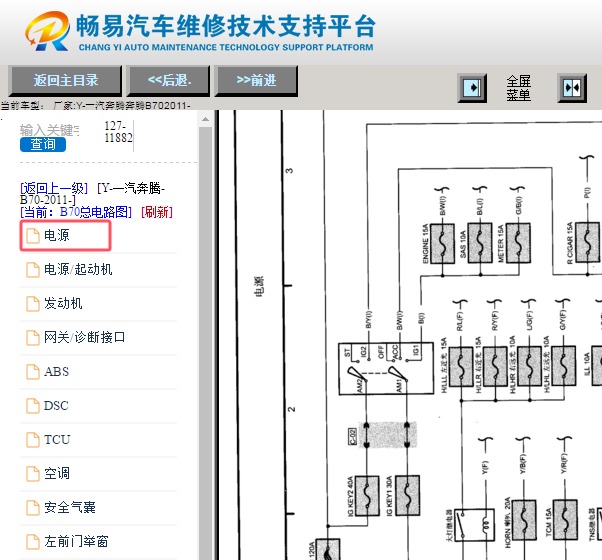
Task: Open the Y-一汽奔腾-B70-2011- breadcrumb link
Action: pos(93,194)
